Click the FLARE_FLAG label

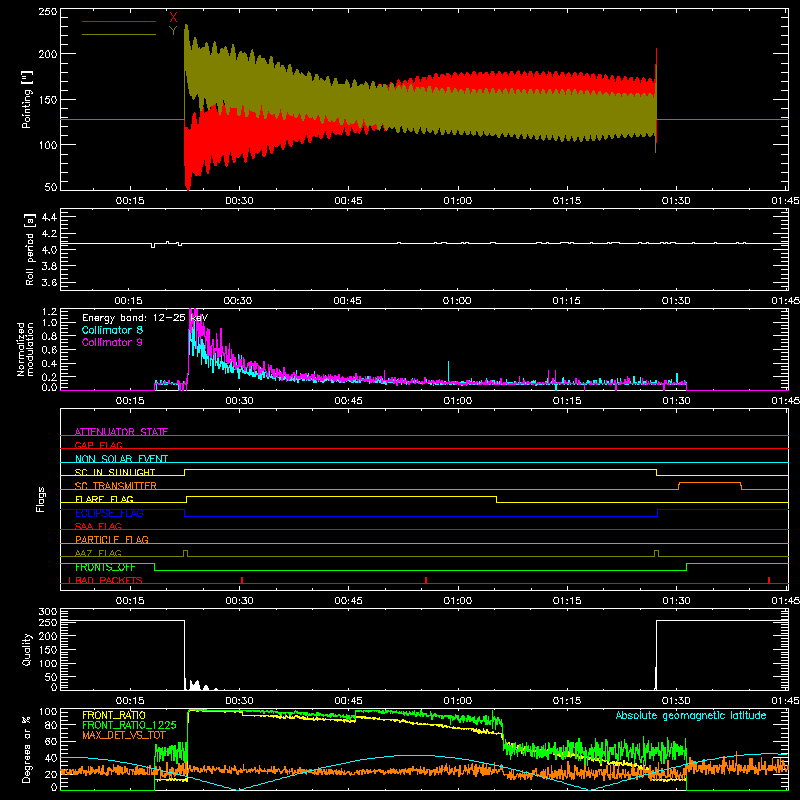[104, 499]
